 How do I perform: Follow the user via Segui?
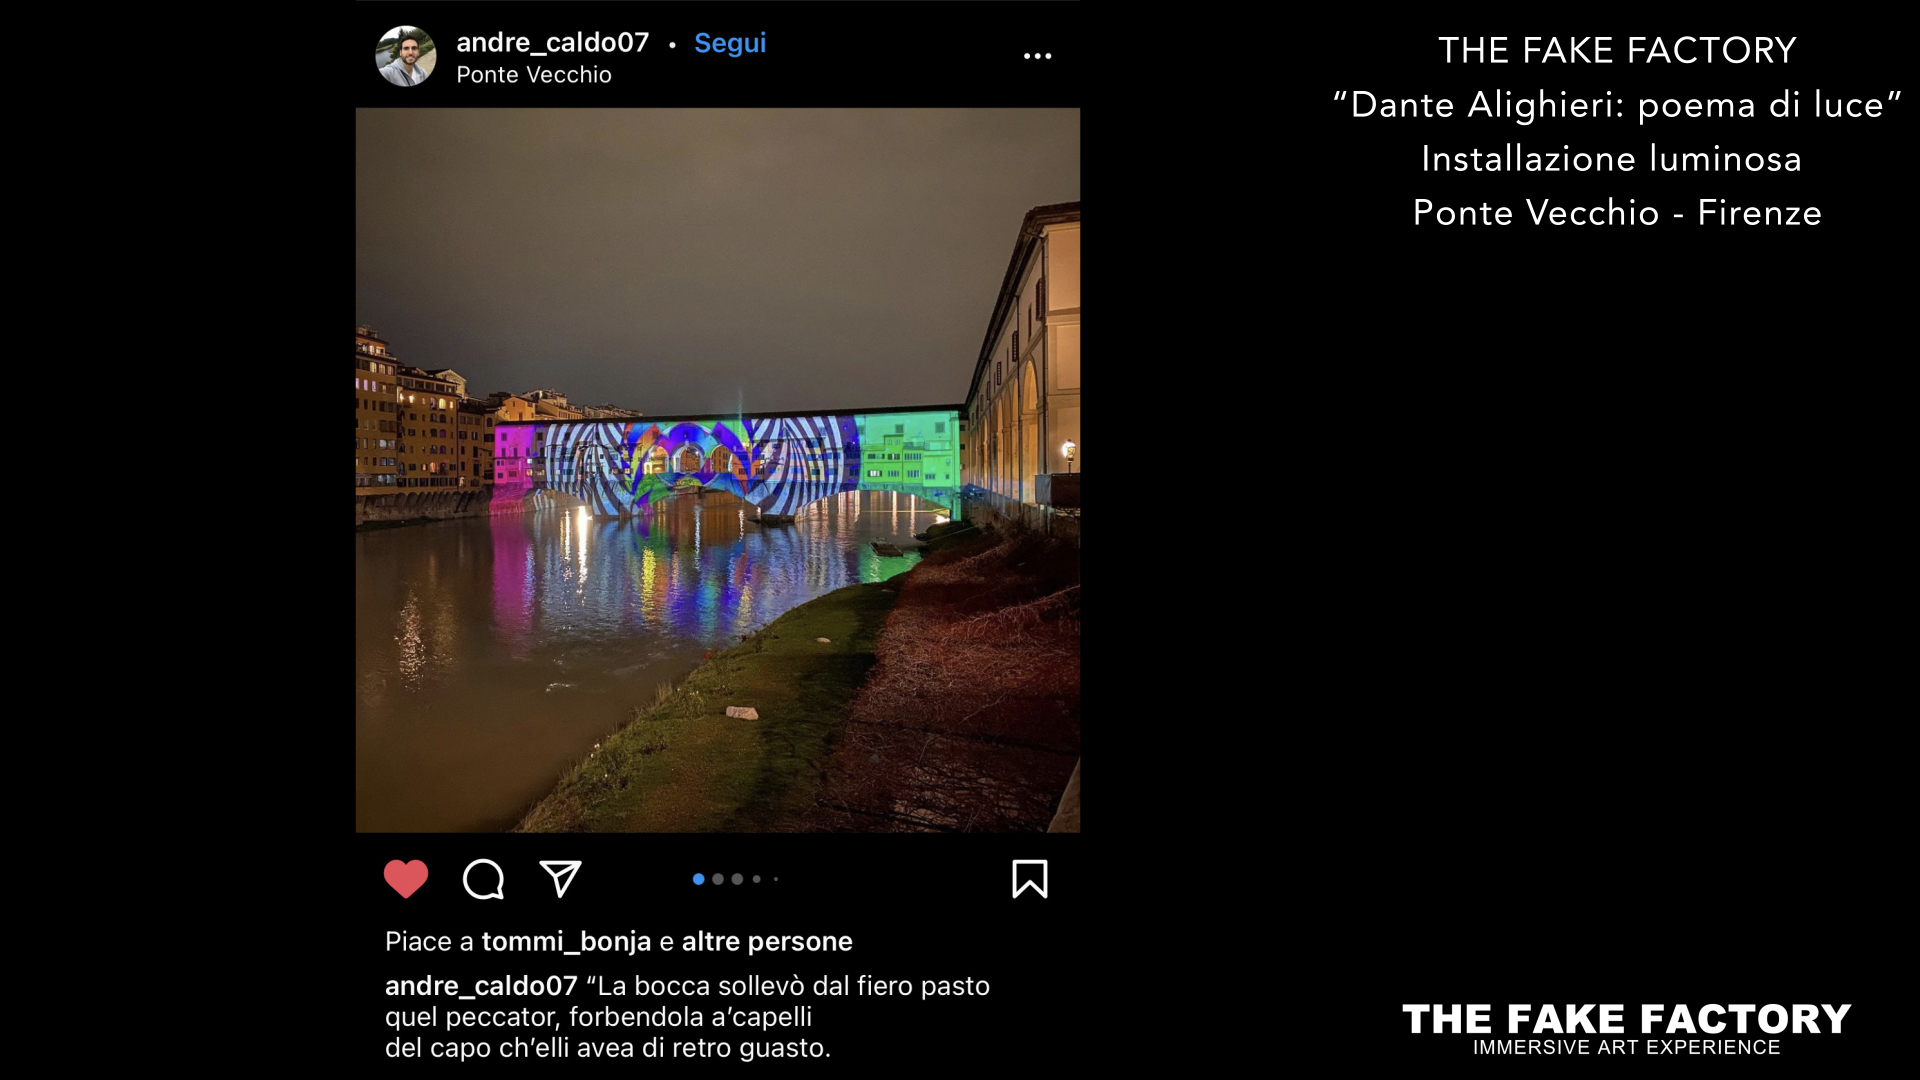click(730, 43)
